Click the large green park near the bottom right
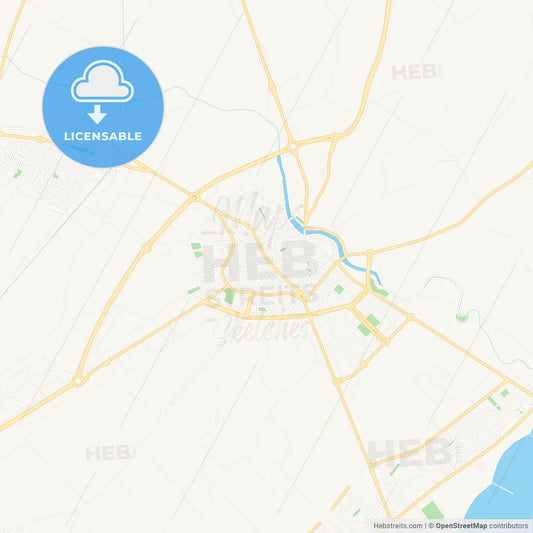 432,512
